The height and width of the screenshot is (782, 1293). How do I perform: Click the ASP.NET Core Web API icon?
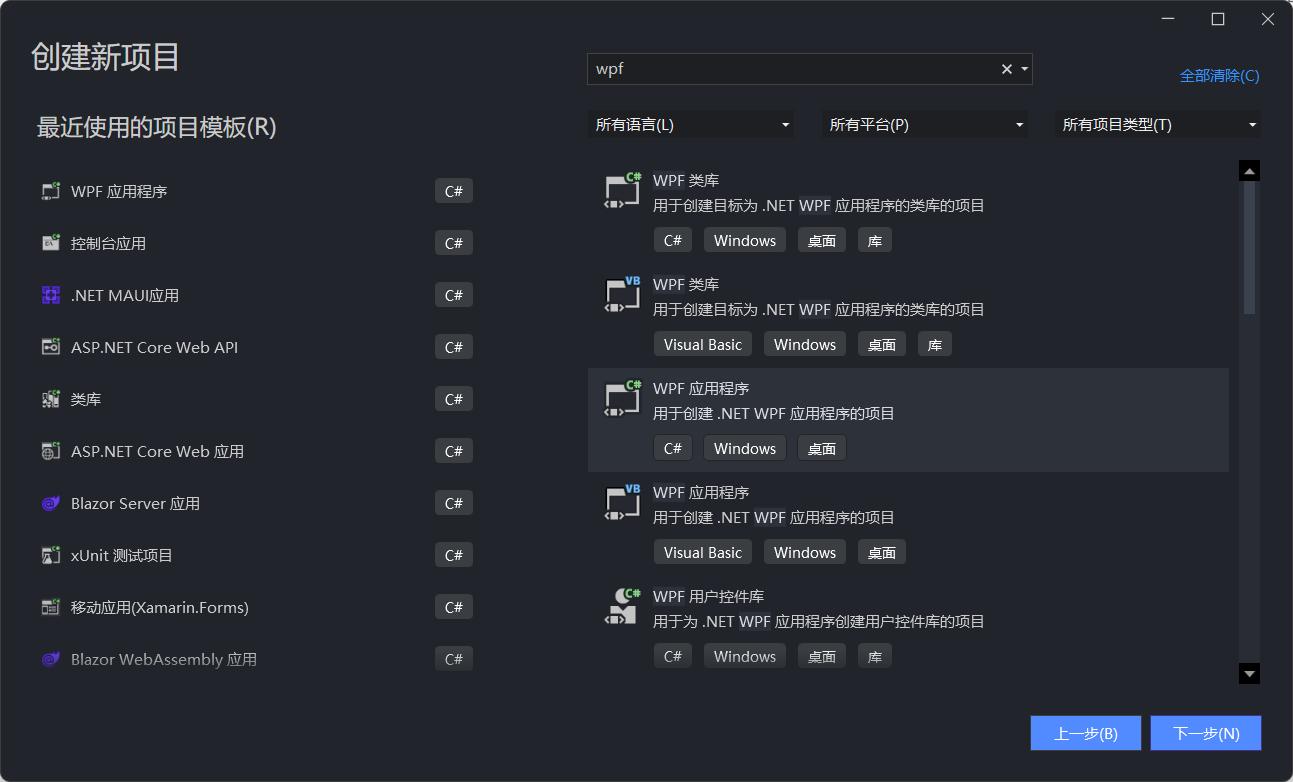[50, 346]
